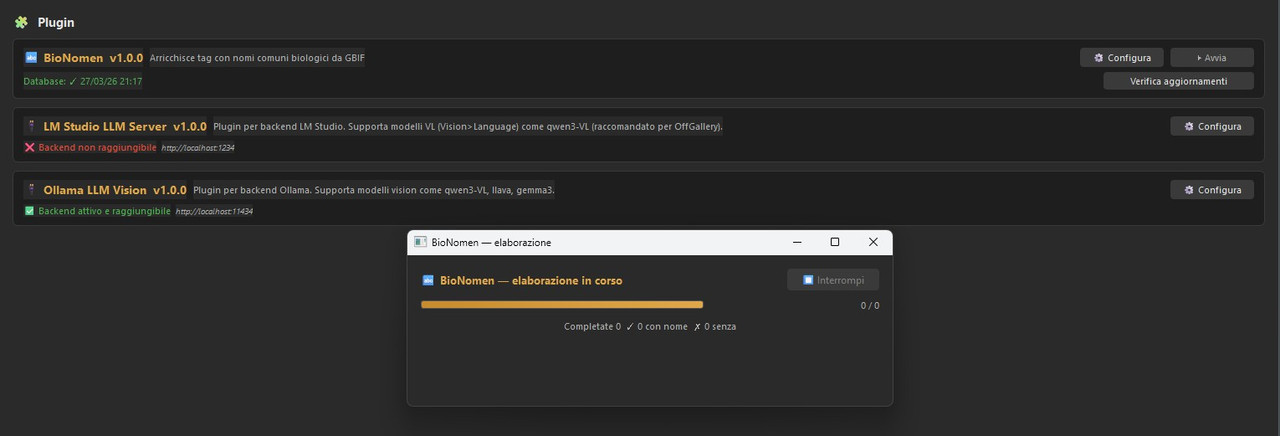This screenshot has width=1280, height=436.
Task: Maximize the BioNomen elaborazione dialog
Action: tap(835, 242)
